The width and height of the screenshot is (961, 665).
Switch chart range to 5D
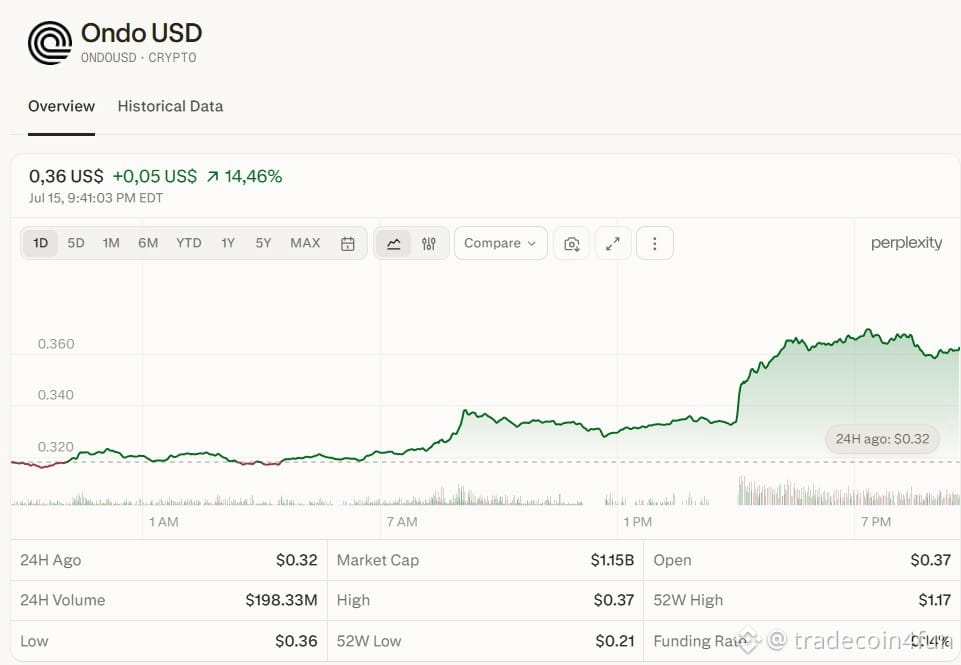[x=76, y=243]
